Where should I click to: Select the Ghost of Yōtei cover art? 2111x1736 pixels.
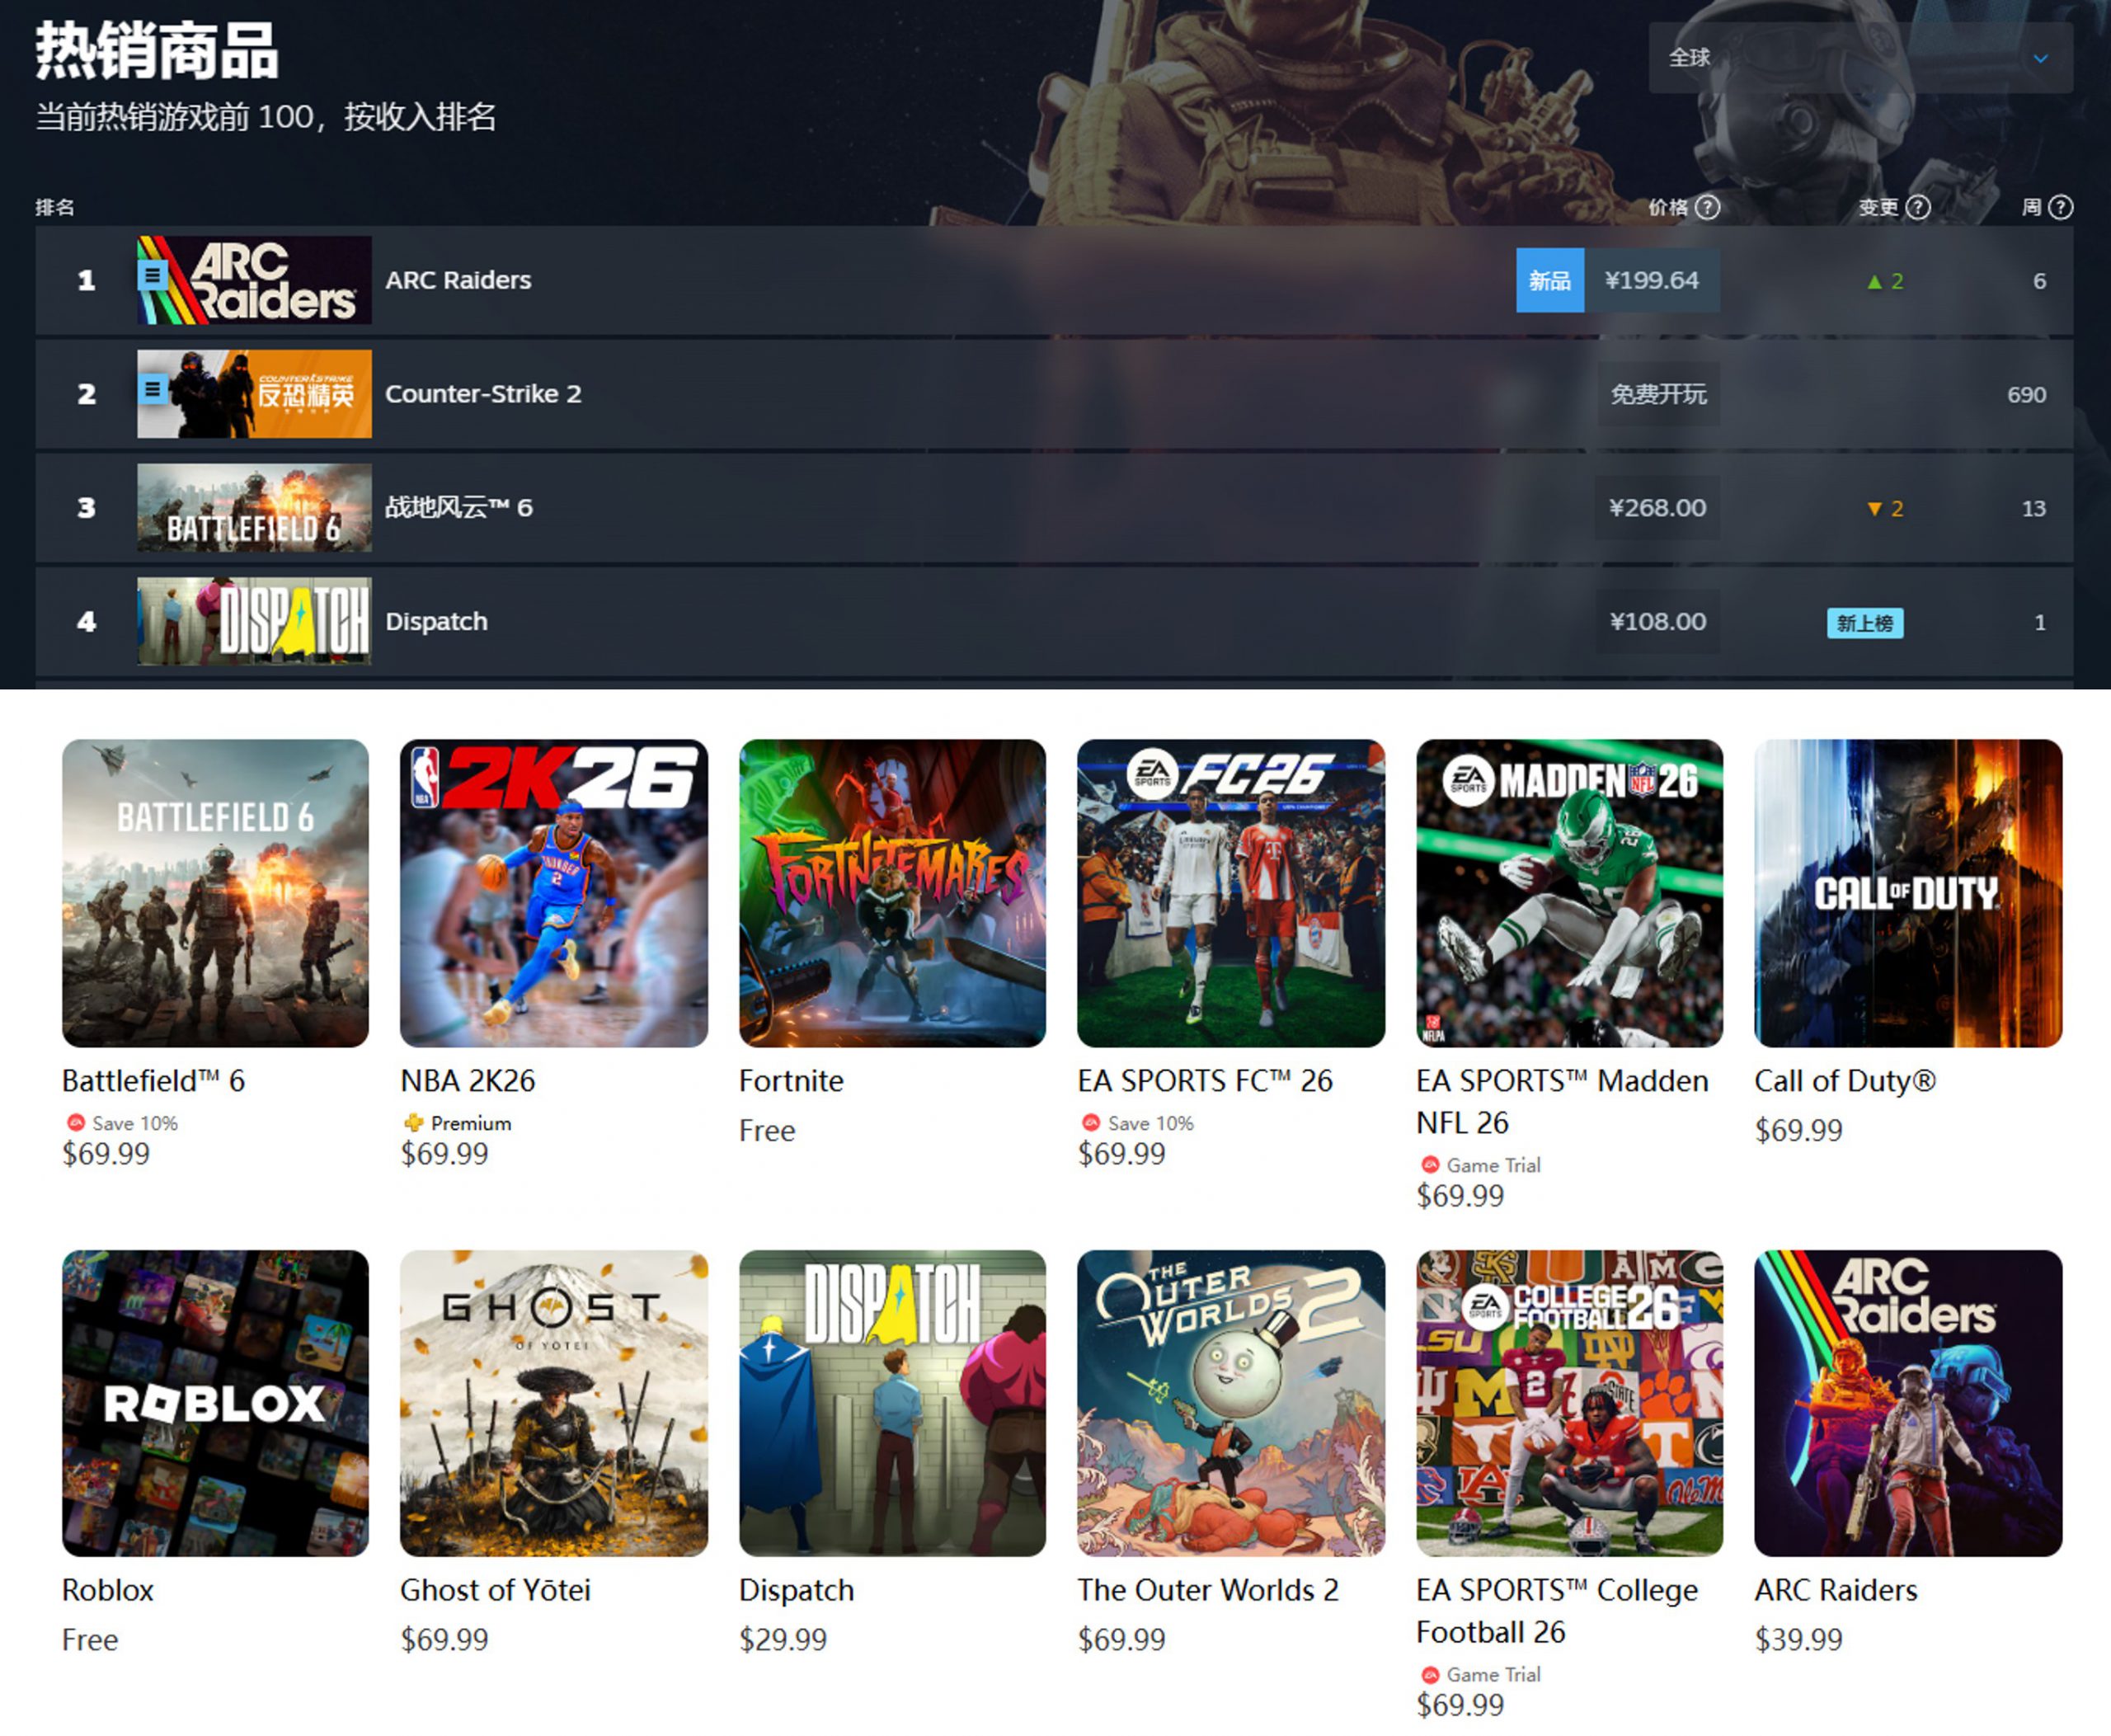pos(553,1403)
